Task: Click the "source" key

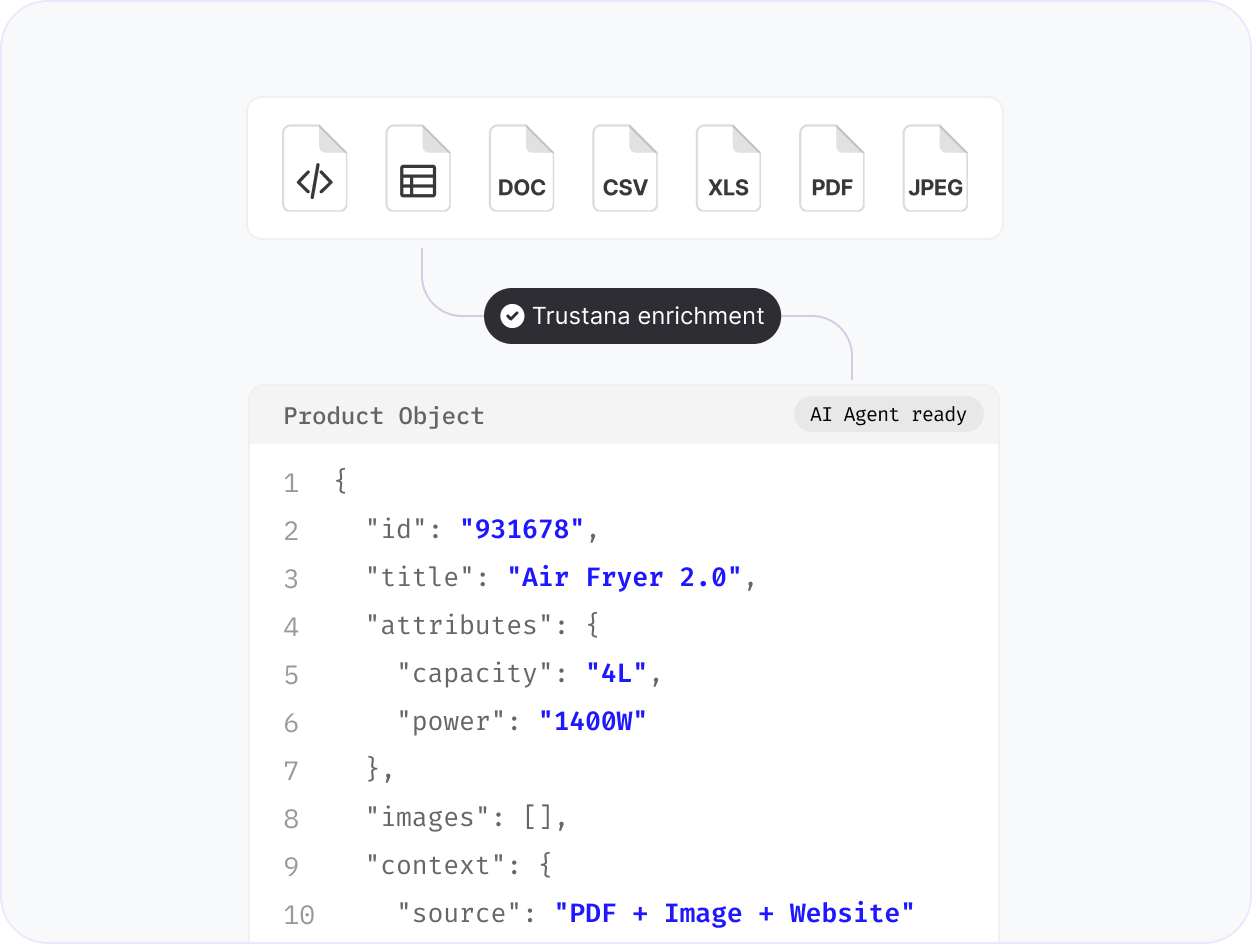Action: [461, 913]
